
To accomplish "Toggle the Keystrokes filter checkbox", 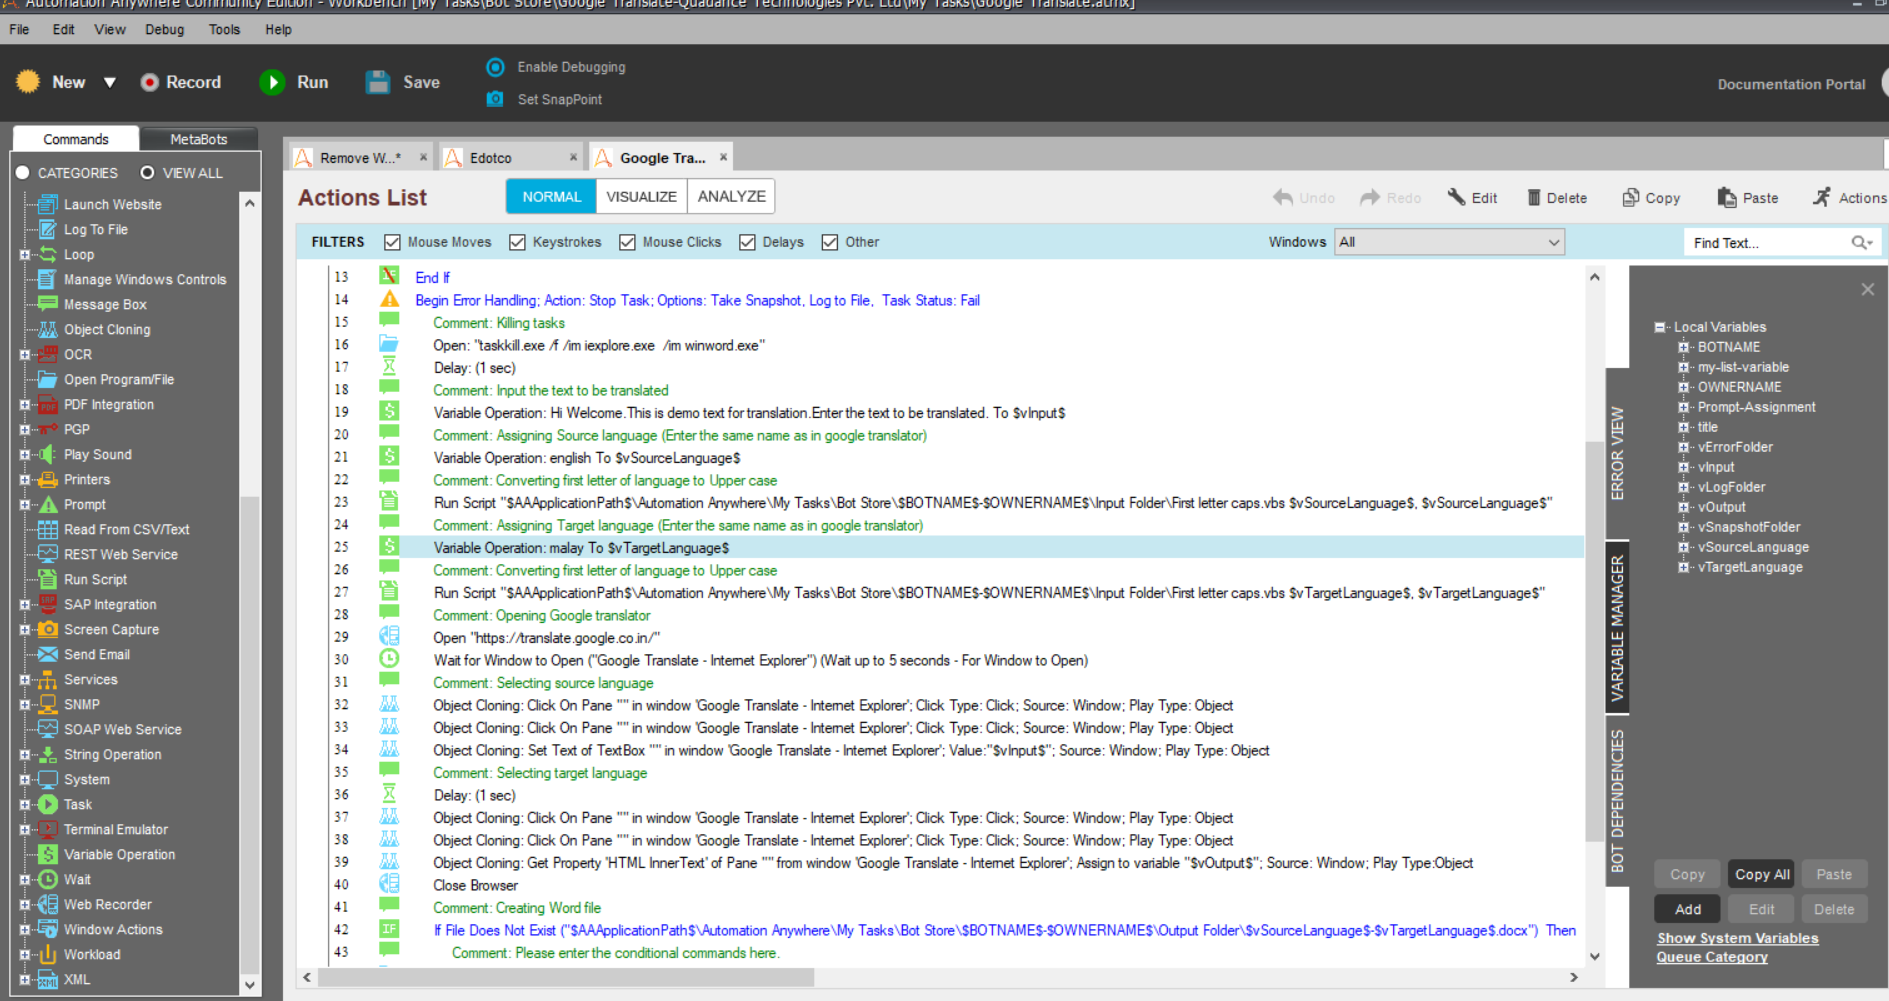I will pos(517,242).
